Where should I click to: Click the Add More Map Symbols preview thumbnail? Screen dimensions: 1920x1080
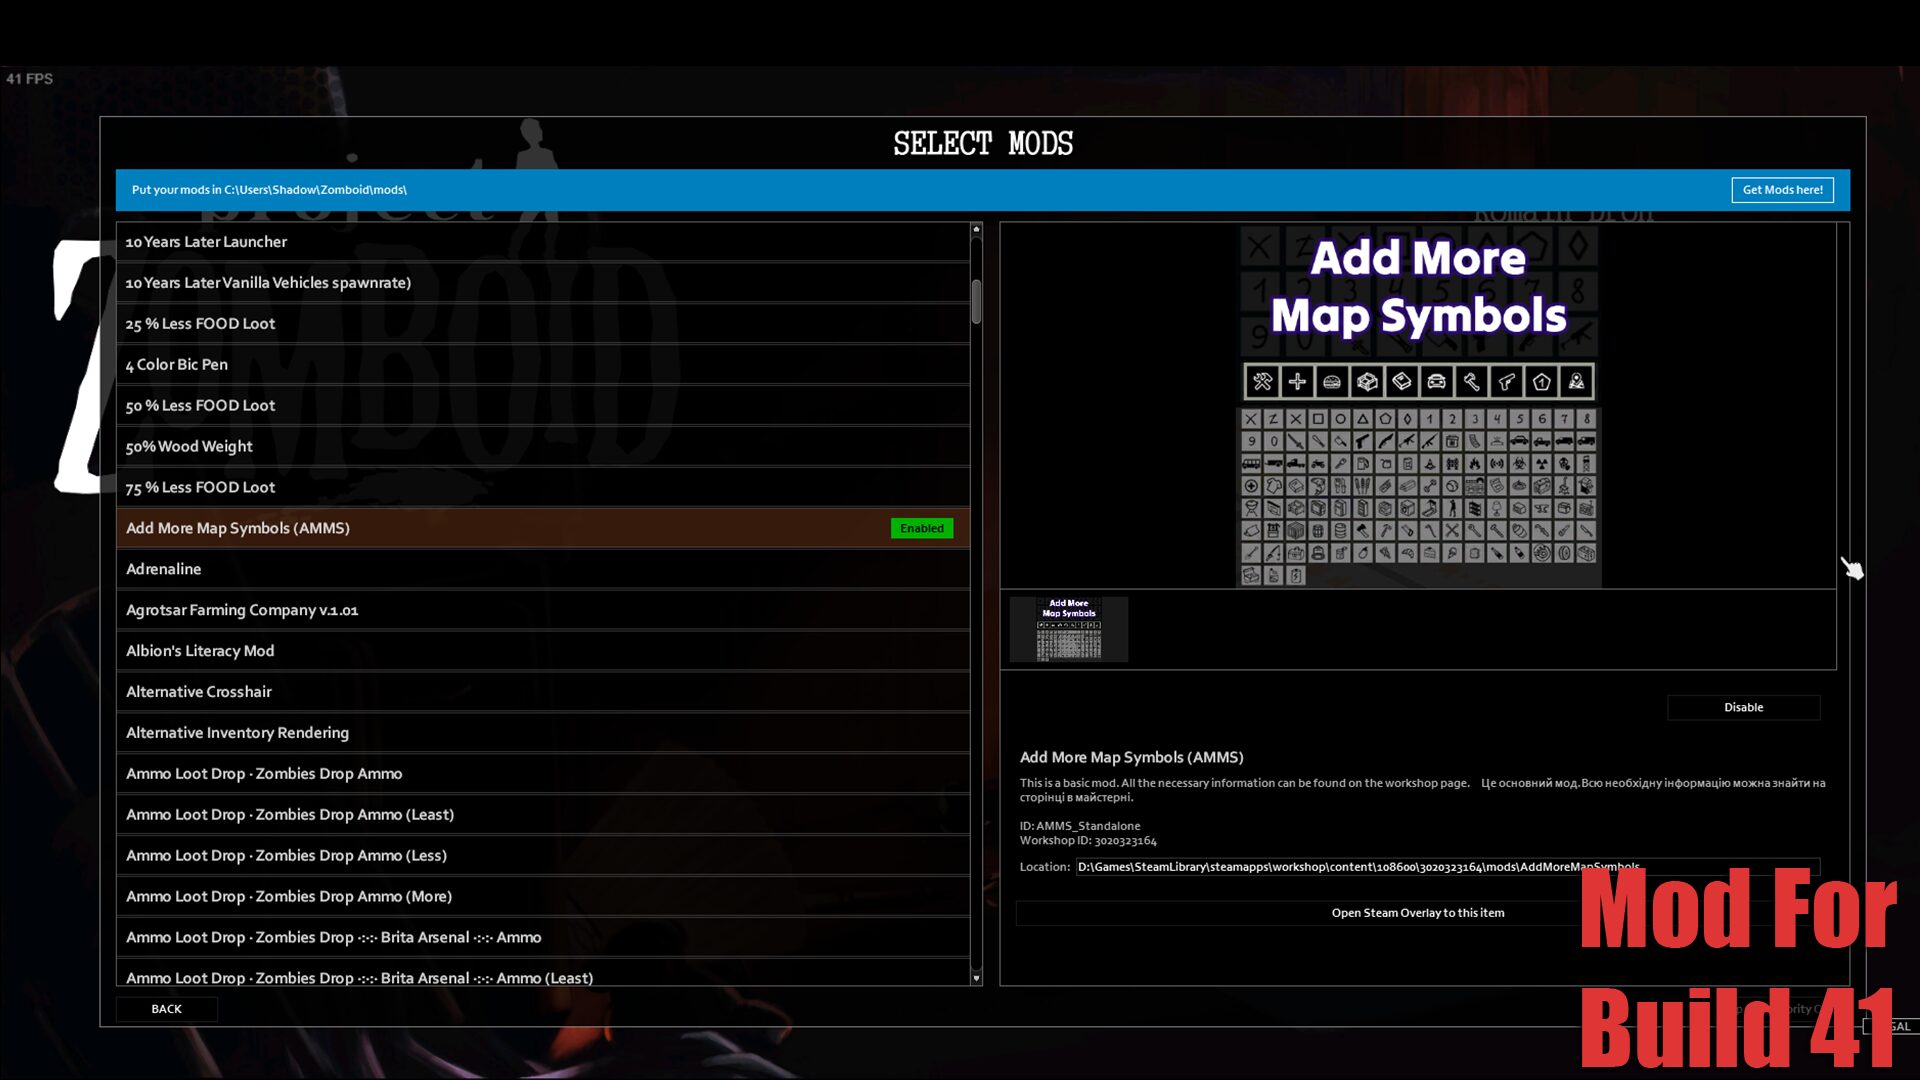point(1068,630)
